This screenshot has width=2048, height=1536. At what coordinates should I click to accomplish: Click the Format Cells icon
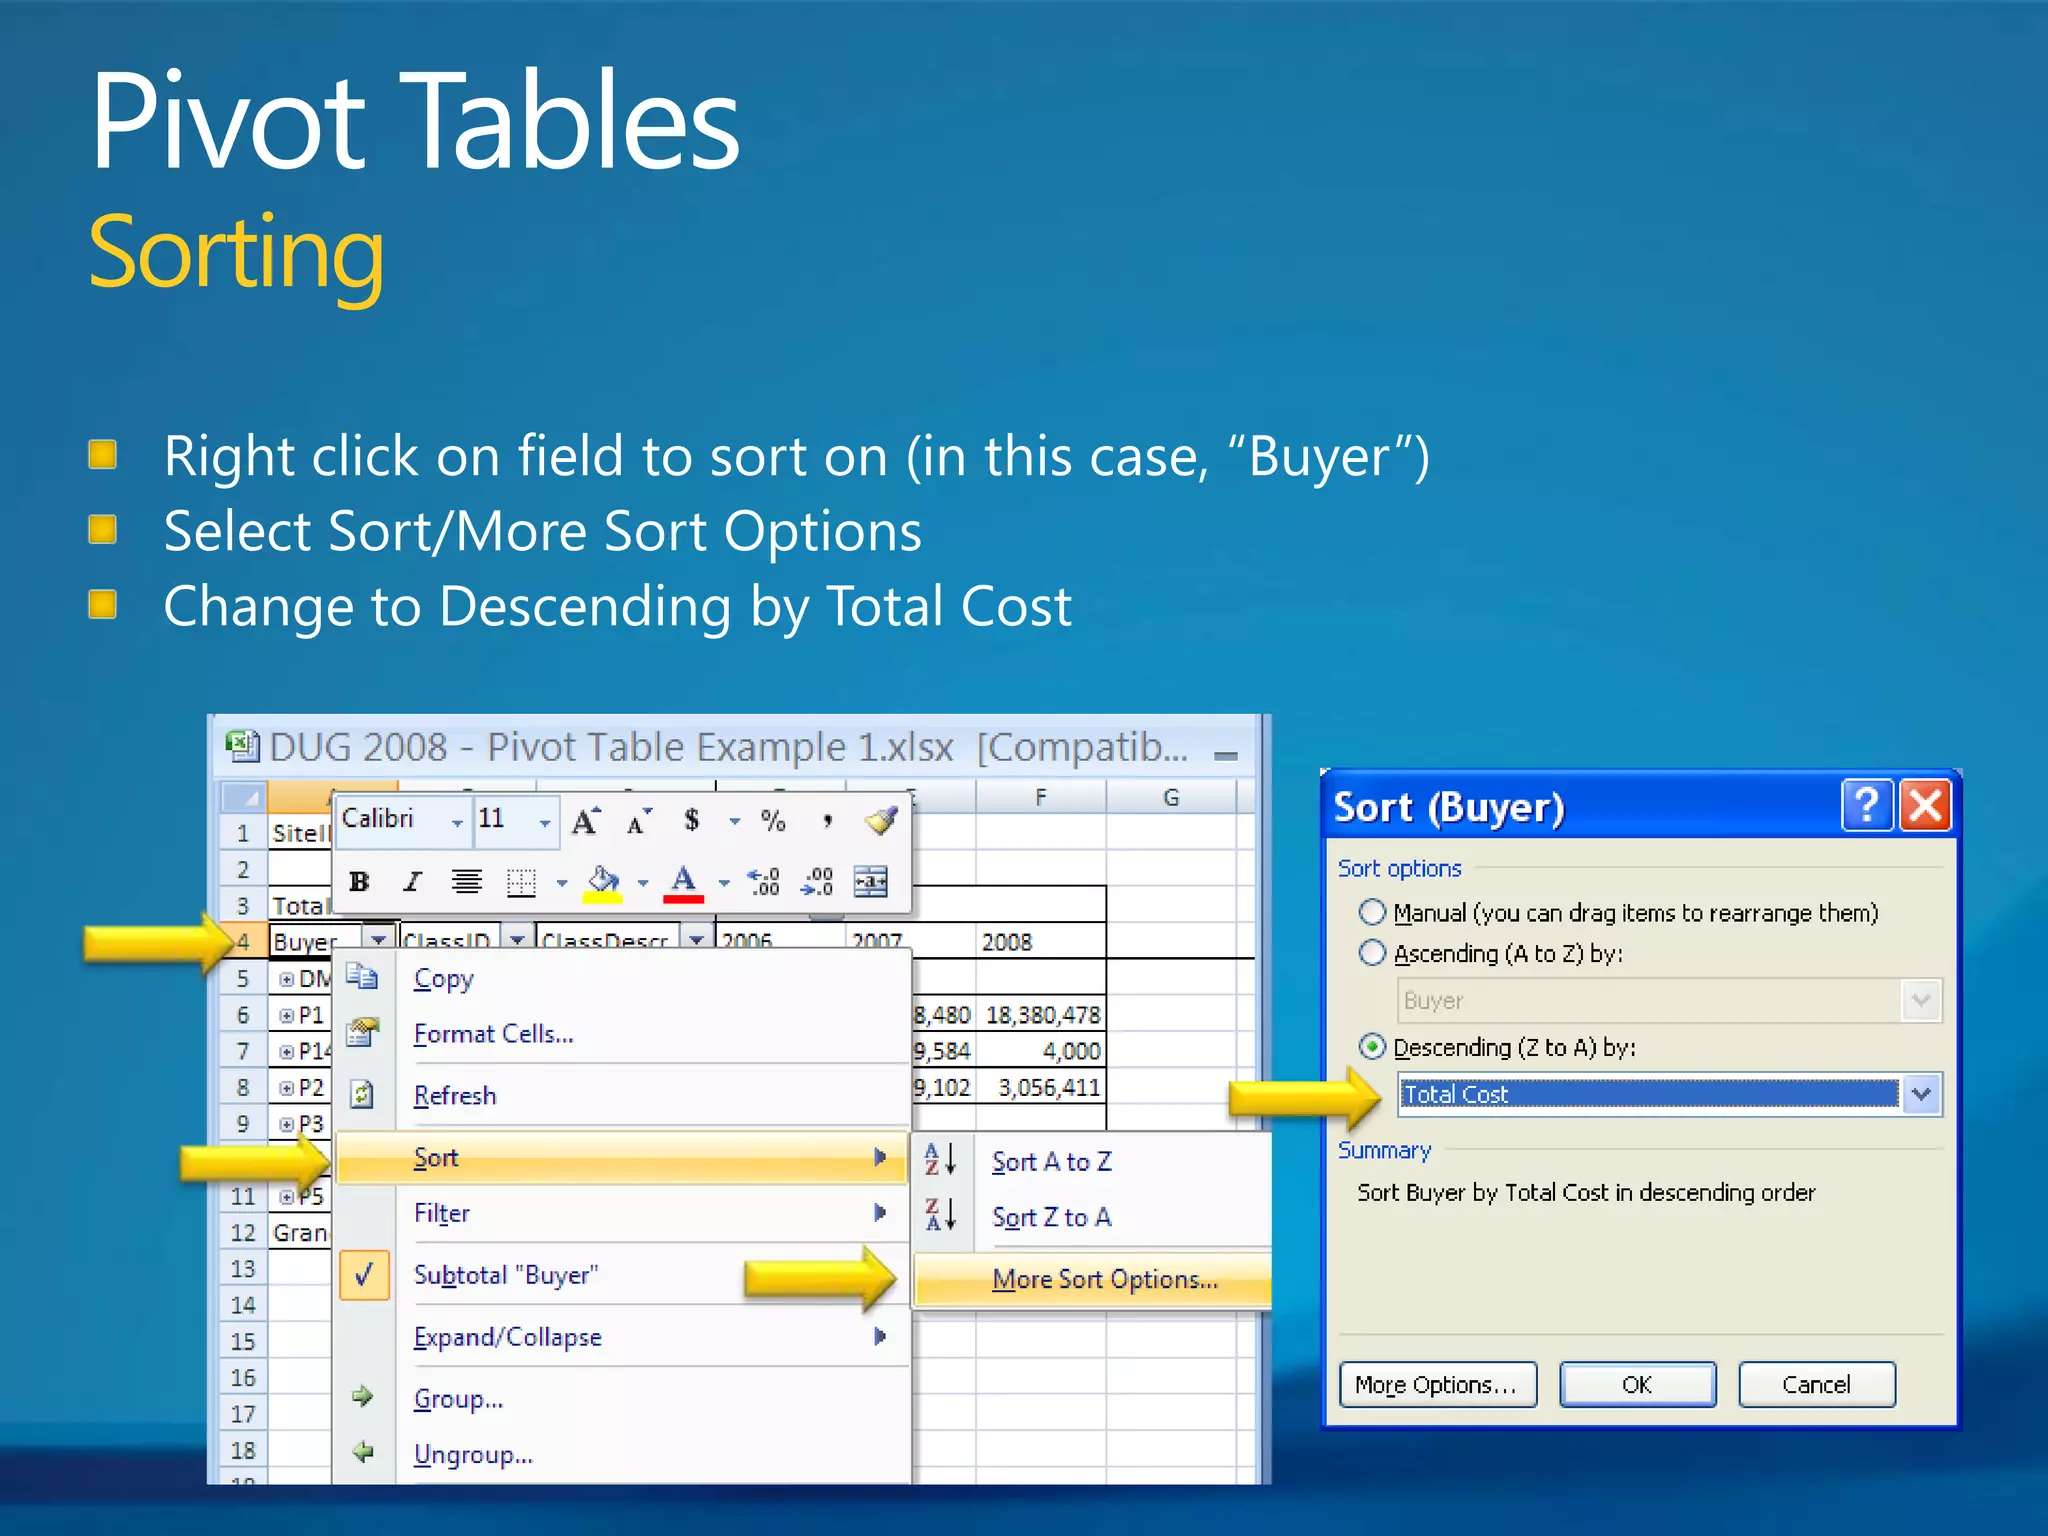[362, 1032]
